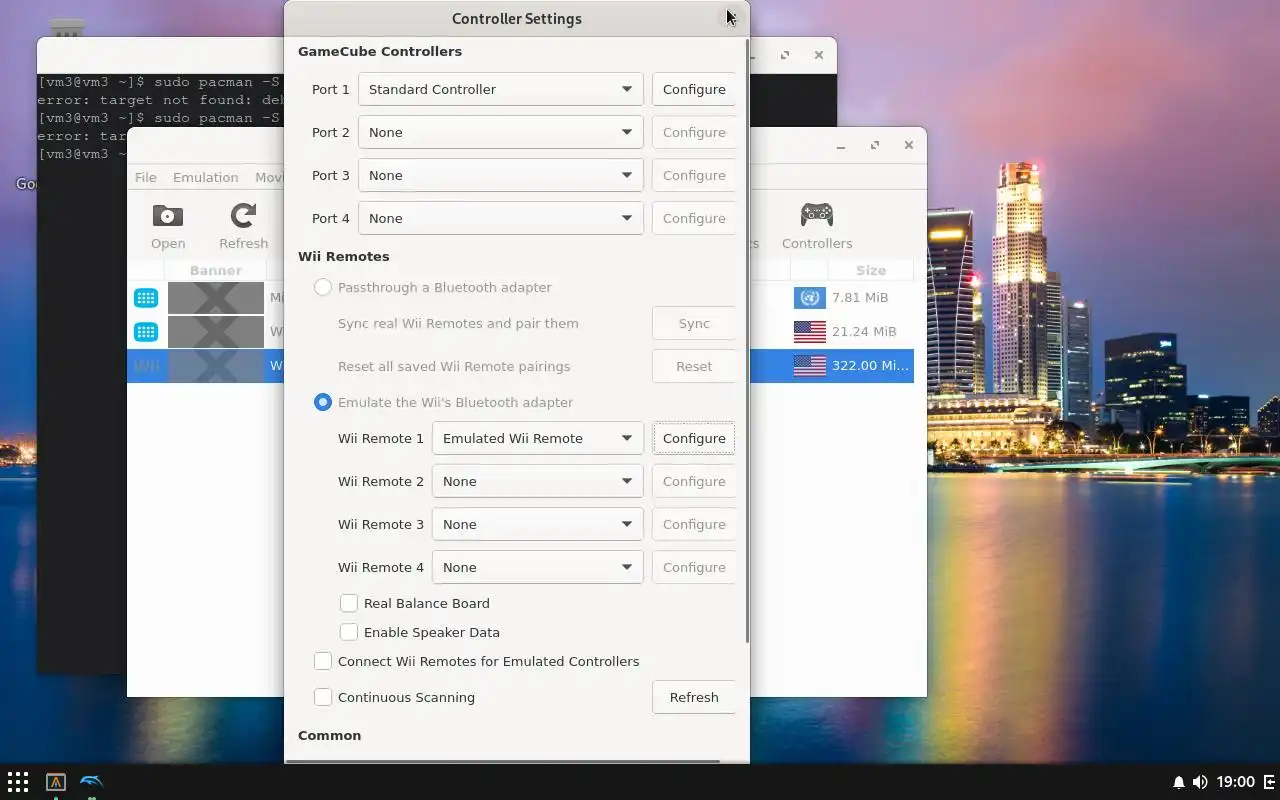Open the Port 1 Standard Controller dropdown
Screen dimensions: 1280x800
(500, 89)
